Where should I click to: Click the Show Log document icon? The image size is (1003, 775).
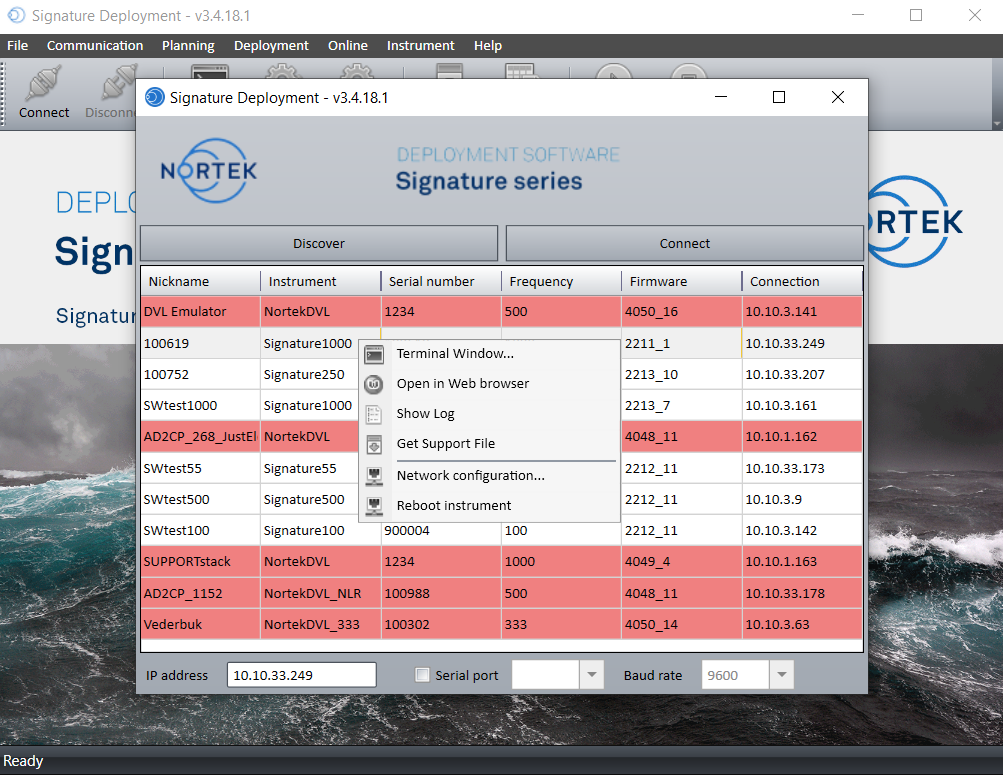click(374, 414)
